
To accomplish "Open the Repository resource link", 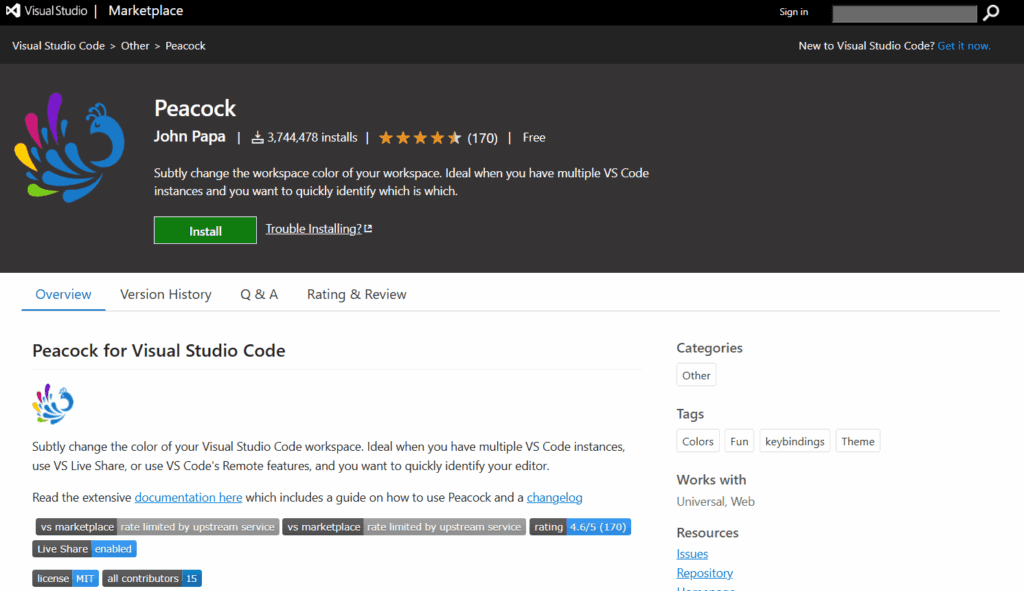I will click(705, 573).
